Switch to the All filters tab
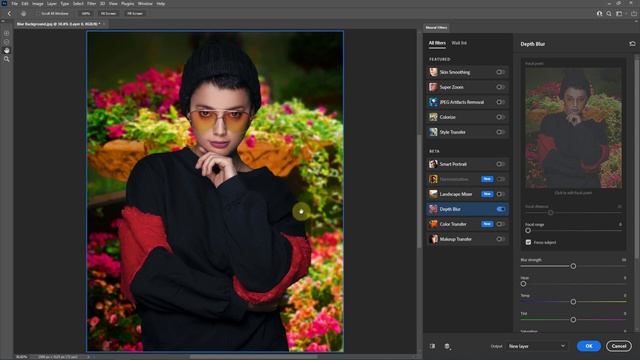The height and width of the screenshot is (360, 640). click(437, 43)
